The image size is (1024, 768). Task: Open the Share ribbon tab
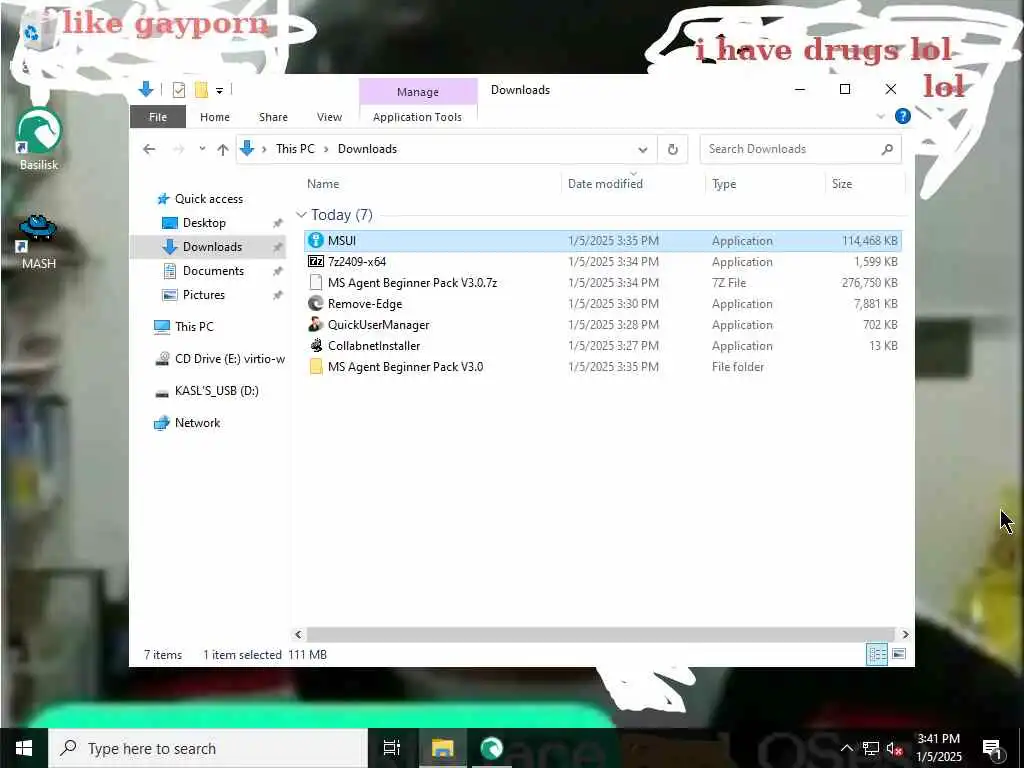(x=273, y=117)
